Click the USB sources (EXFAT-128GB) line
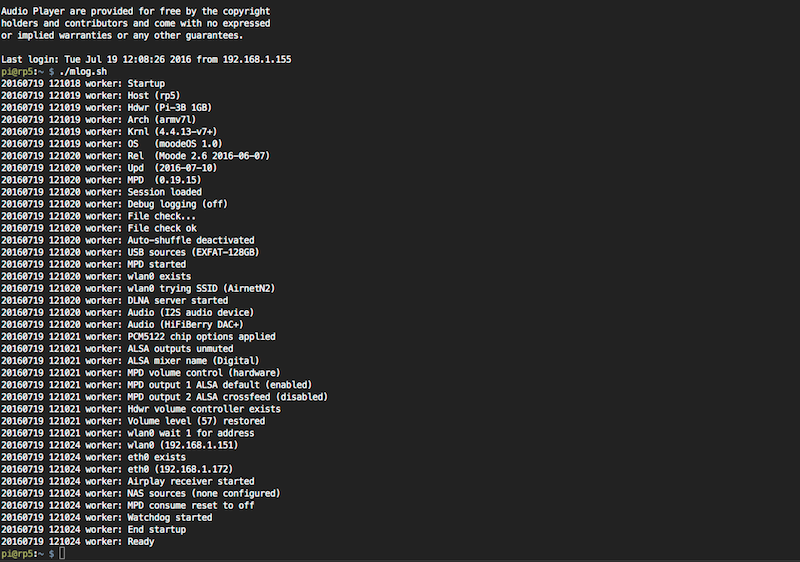This screenshot has width=800, height=562. pyautogui.click(x=130, y=252)
